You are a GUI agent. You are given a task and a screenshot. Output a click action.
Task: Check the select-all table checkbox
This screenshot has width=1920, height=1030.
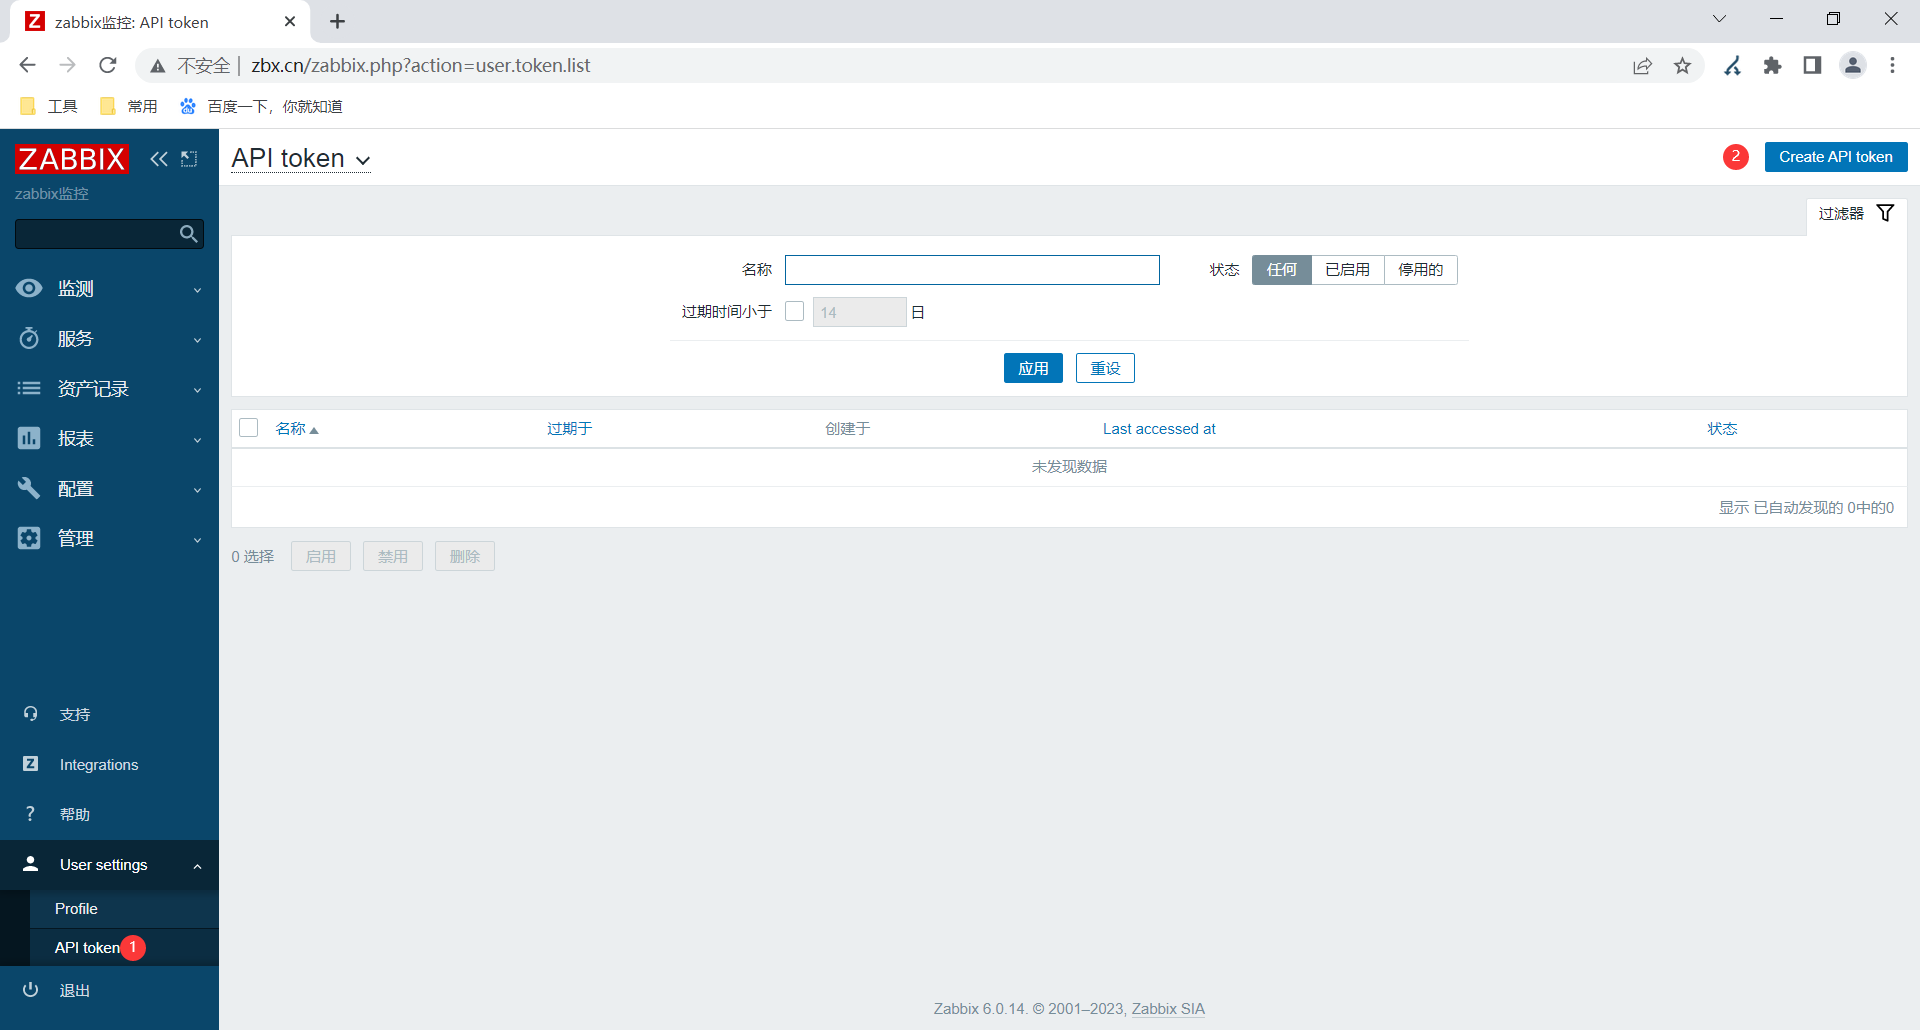point(249,428)
